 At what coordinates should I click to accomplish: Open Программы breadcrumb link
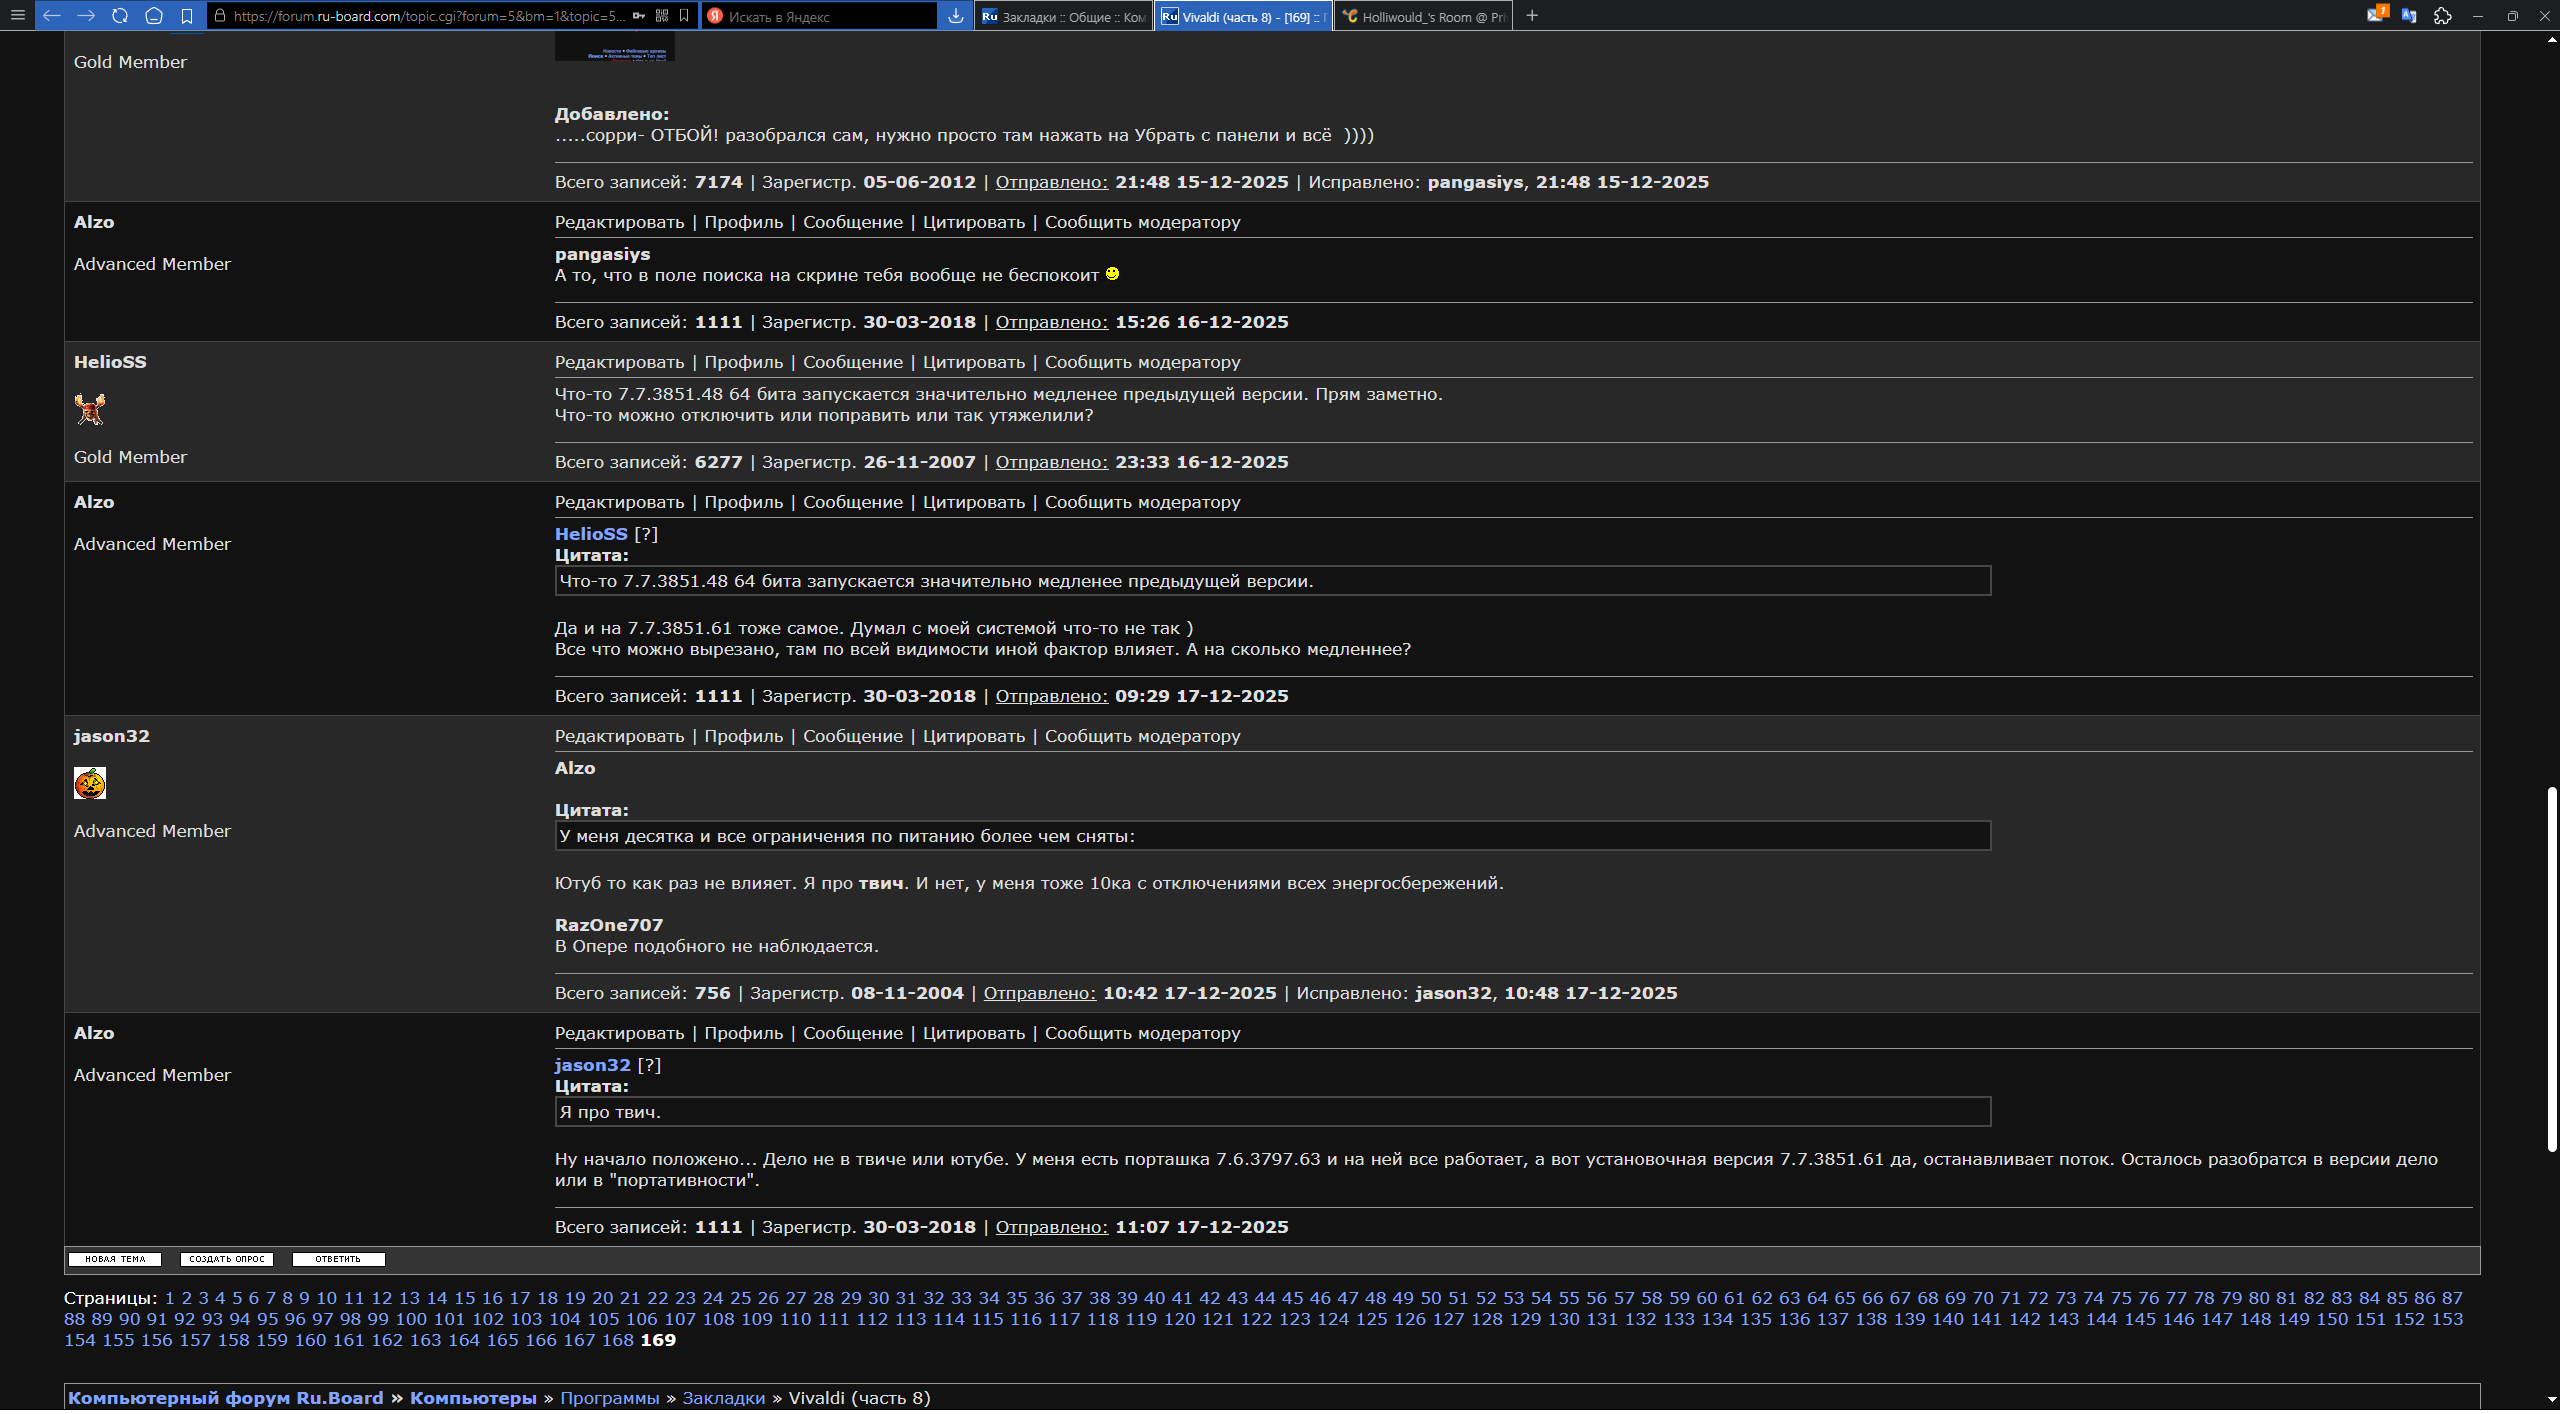[x=609, y=1398]
